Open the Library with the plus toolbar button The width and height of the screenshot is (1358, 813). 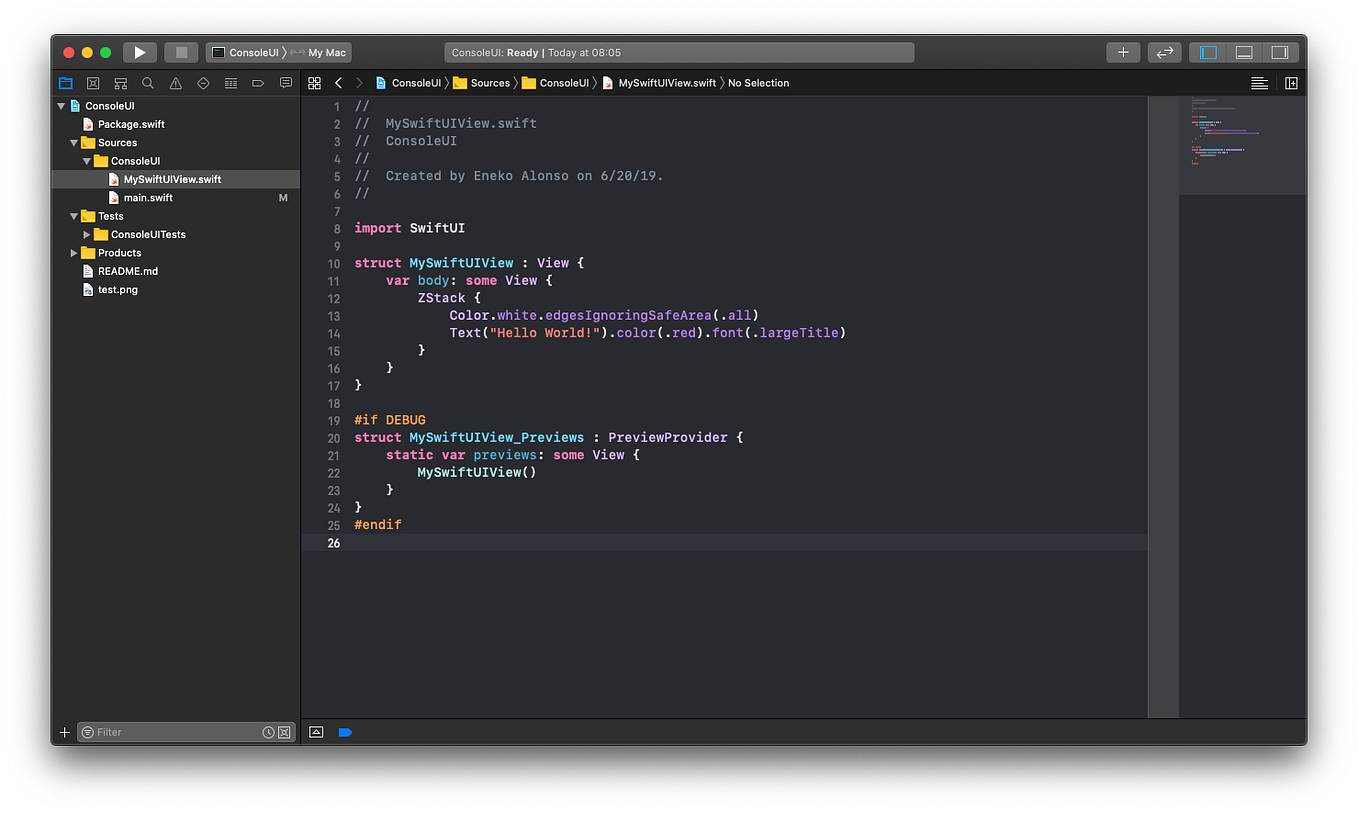[1123, 52]
